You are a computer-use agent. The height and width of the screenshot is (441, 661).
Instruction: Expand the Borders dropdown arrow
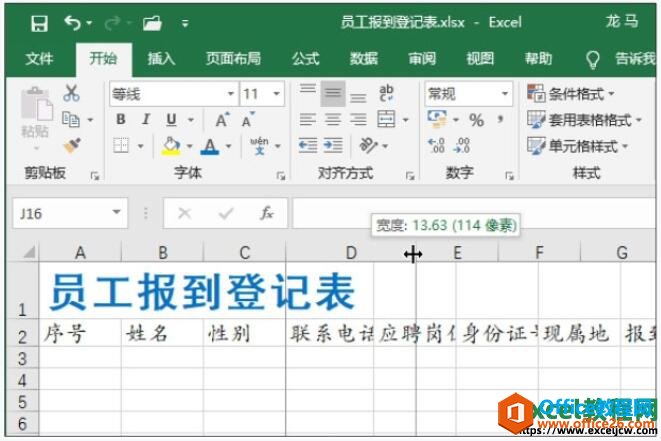tap(140, 146)
